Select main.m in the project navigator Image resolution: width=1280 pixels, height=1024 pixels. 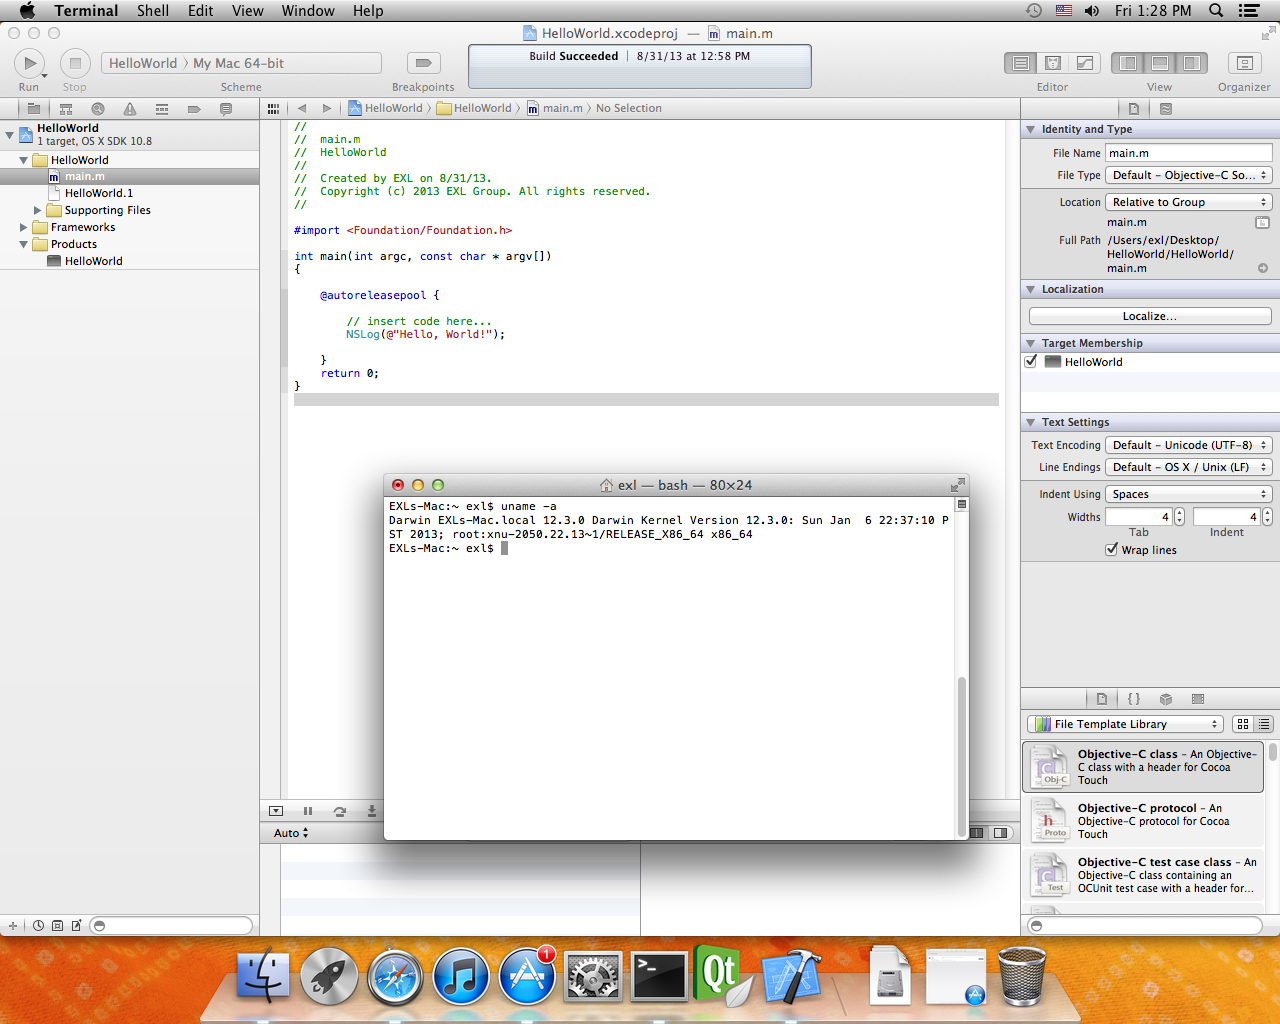[130, 176]
